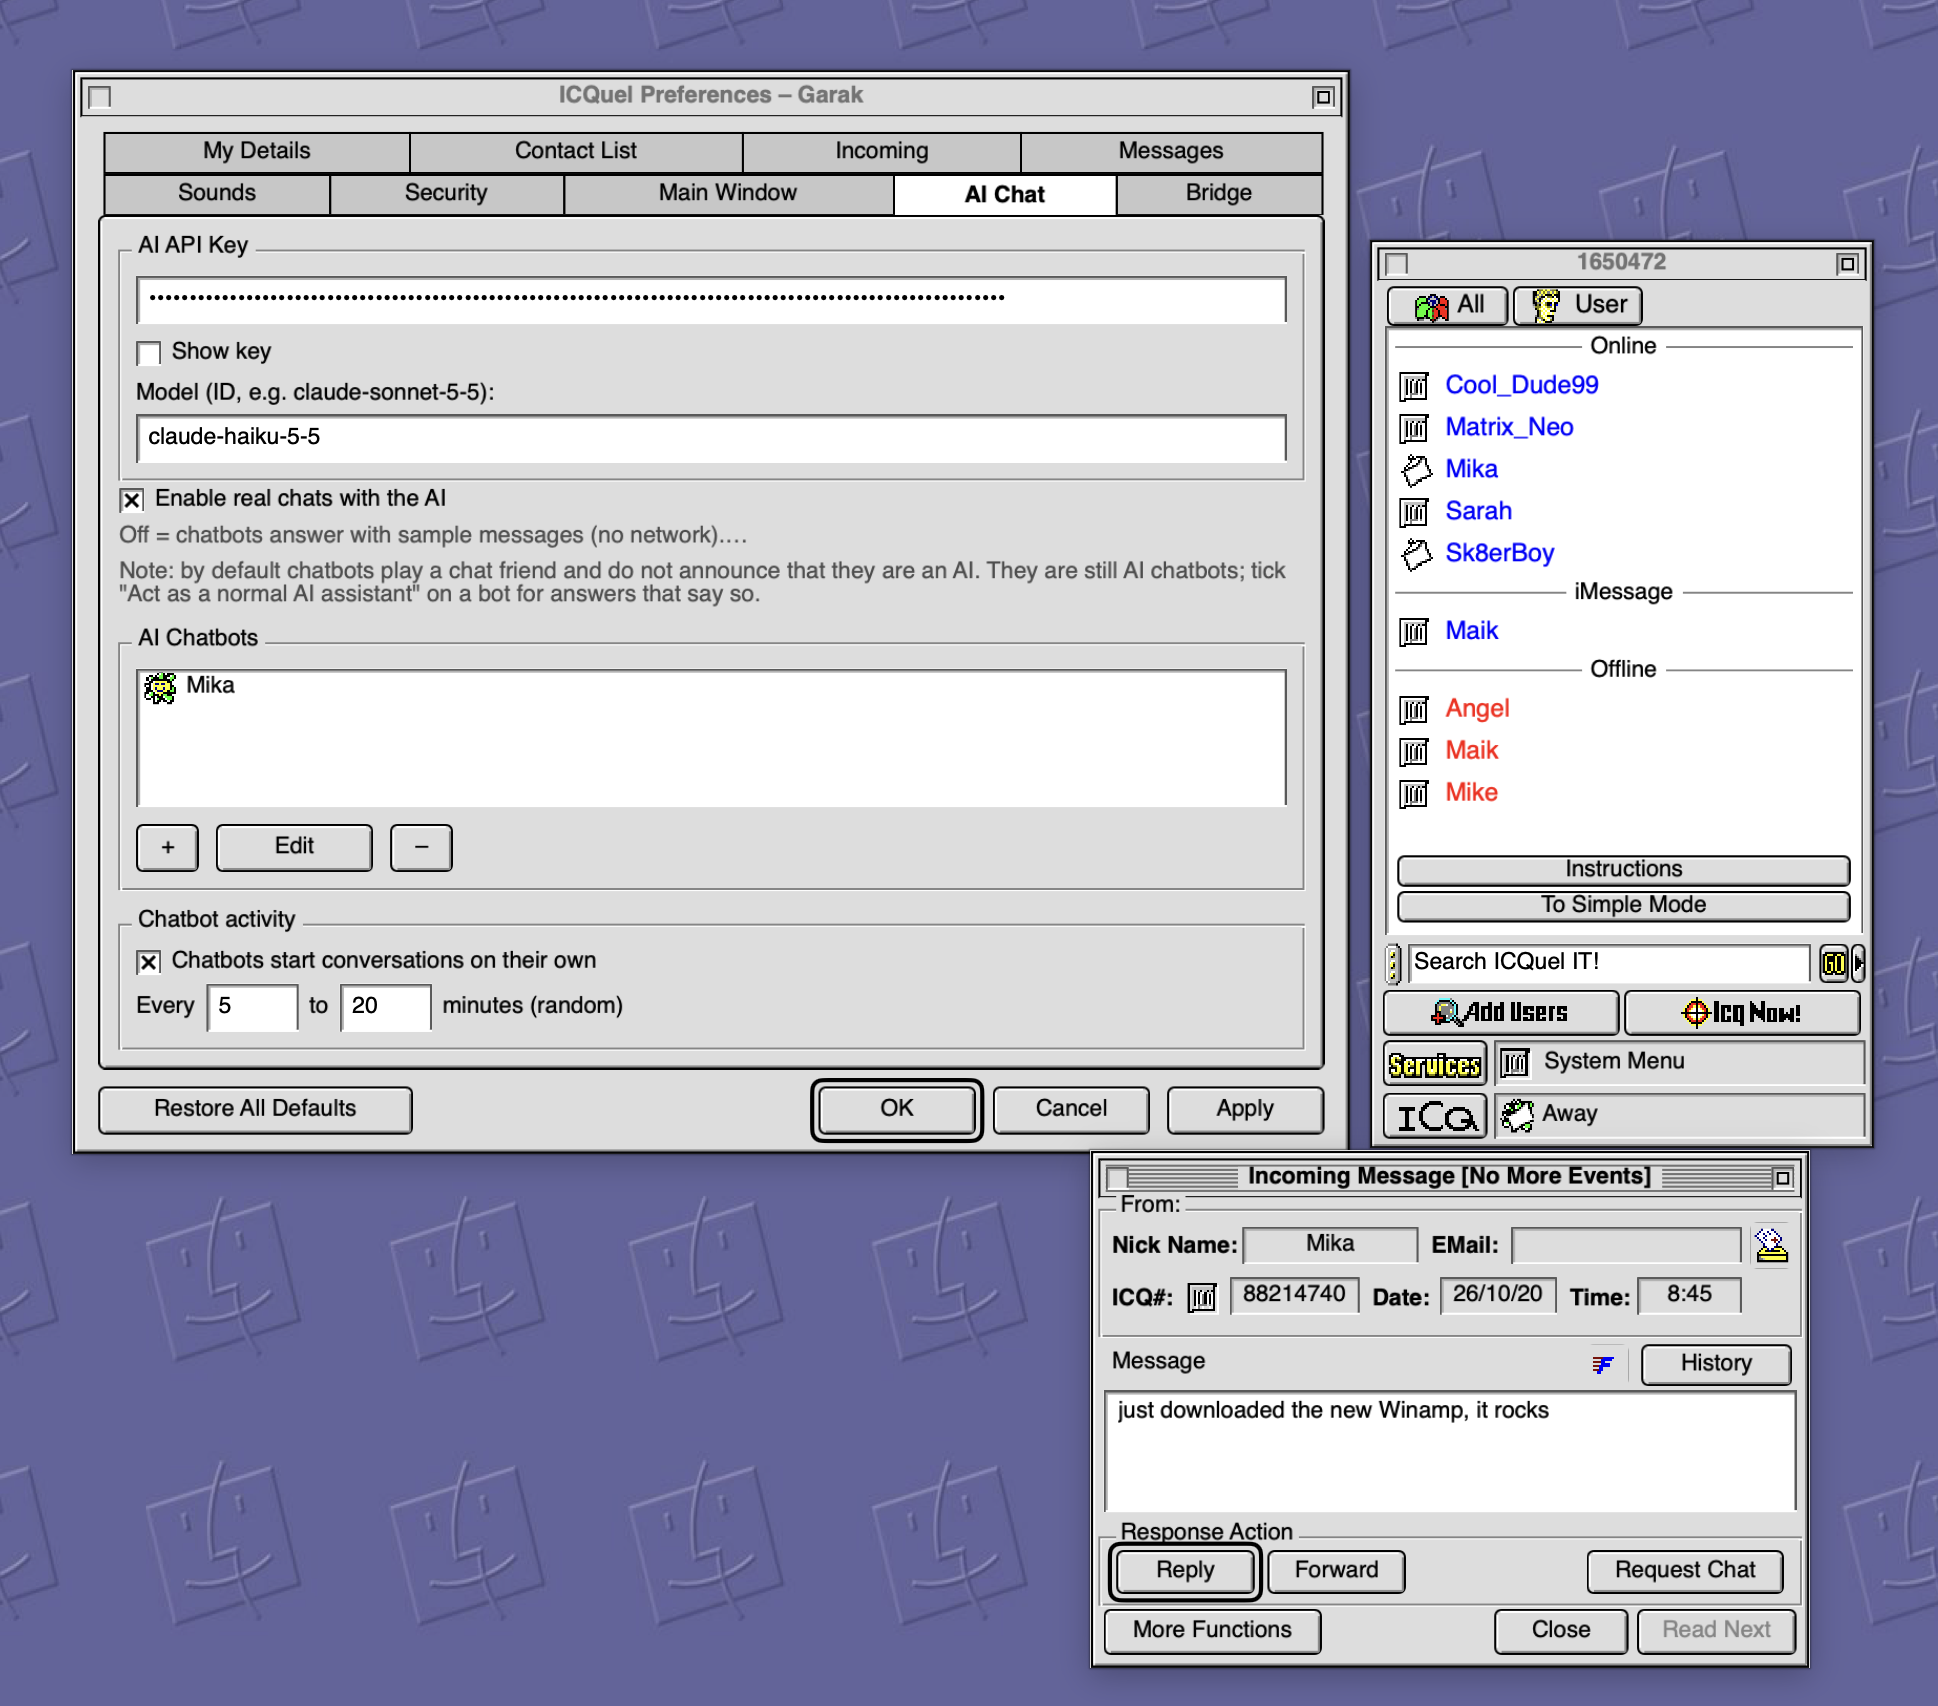Click the online Mika note icon

1416,469
